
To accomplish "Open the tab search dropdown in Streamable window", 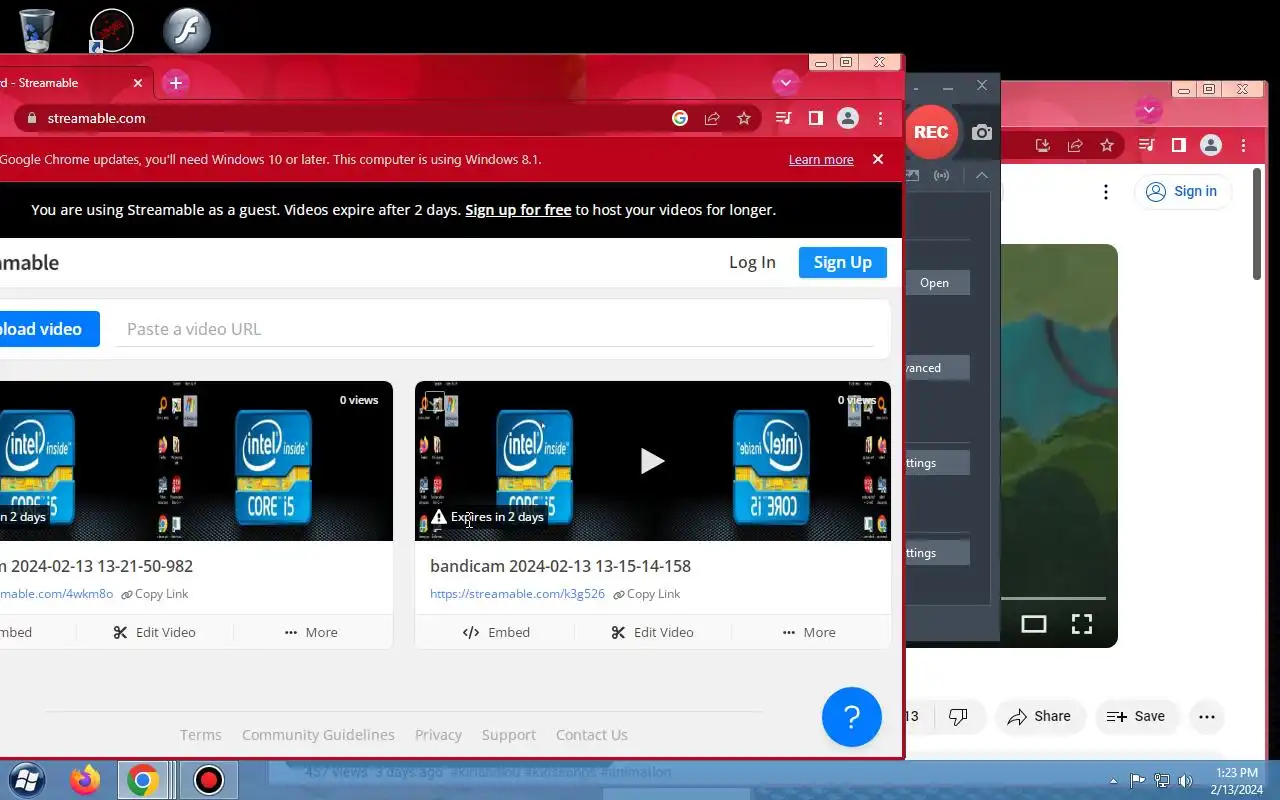I will (786, 83).
